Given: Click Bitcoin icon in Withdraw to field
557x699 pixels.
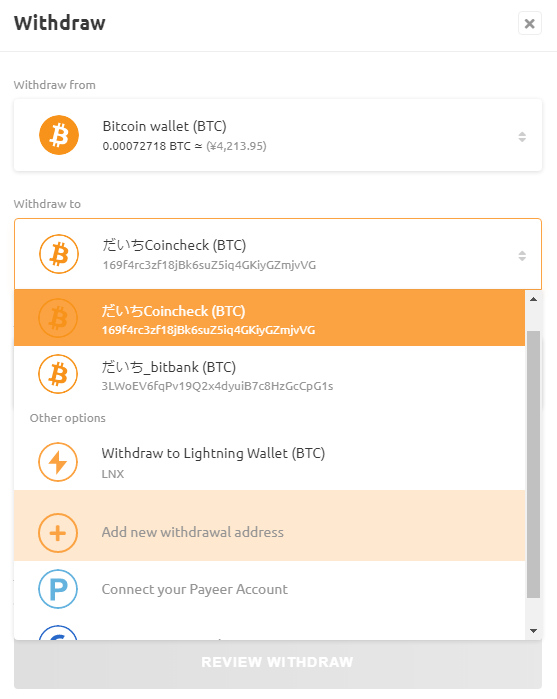Looking at the screenshot, I should pyautogui.click(x=59, y=254).
